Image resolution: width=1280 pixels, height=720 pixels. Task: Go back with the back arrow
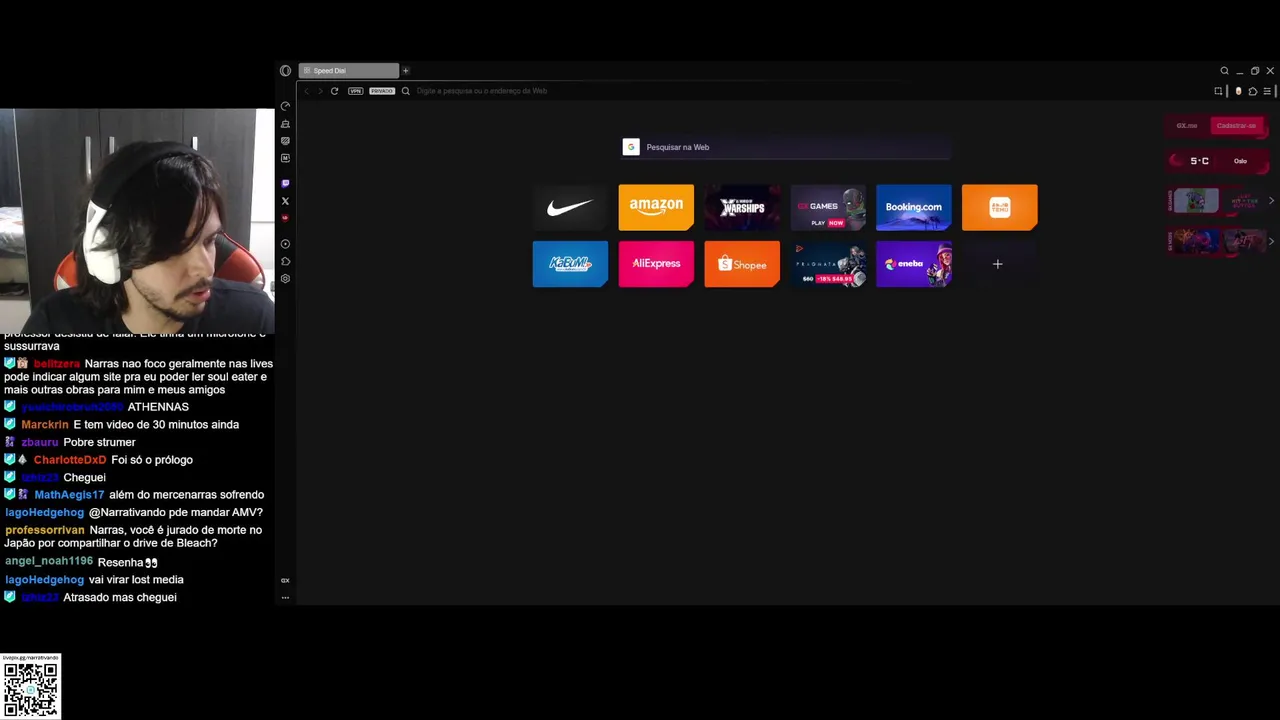[x=307, y=91]
